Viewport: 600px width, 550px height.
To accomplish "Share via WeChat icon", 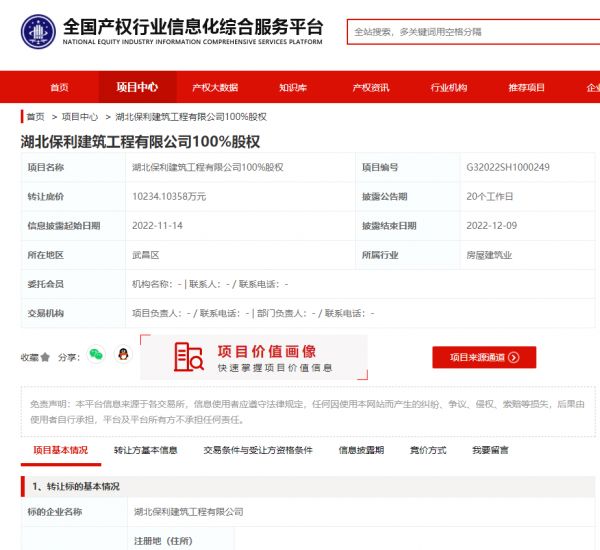I will 96,354.
